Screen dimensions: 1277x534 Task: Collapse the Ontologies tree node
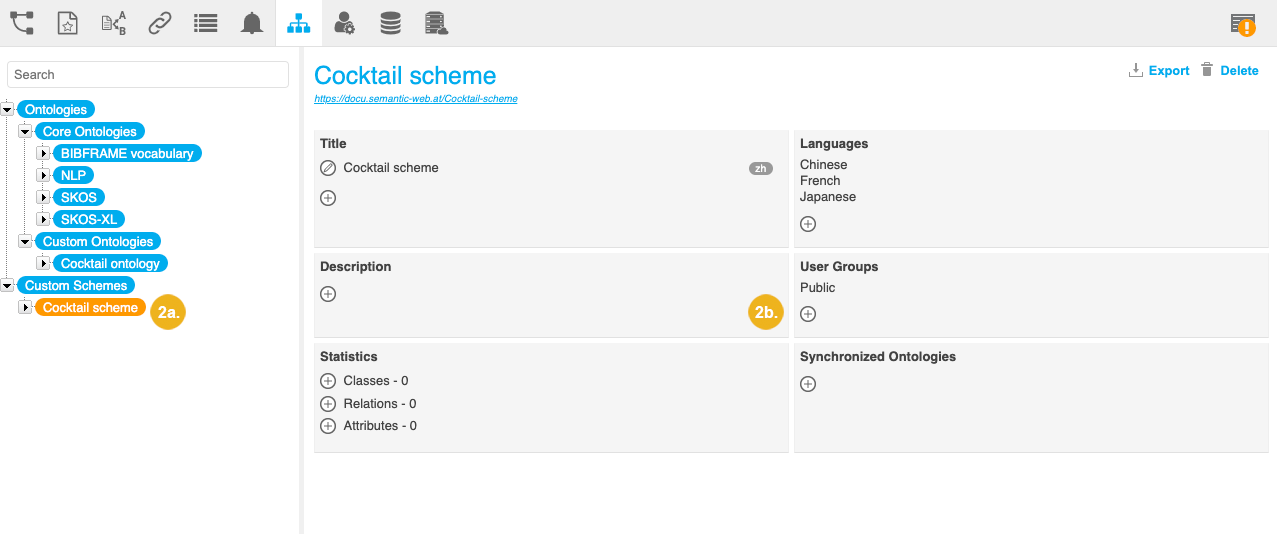point(7,109)
